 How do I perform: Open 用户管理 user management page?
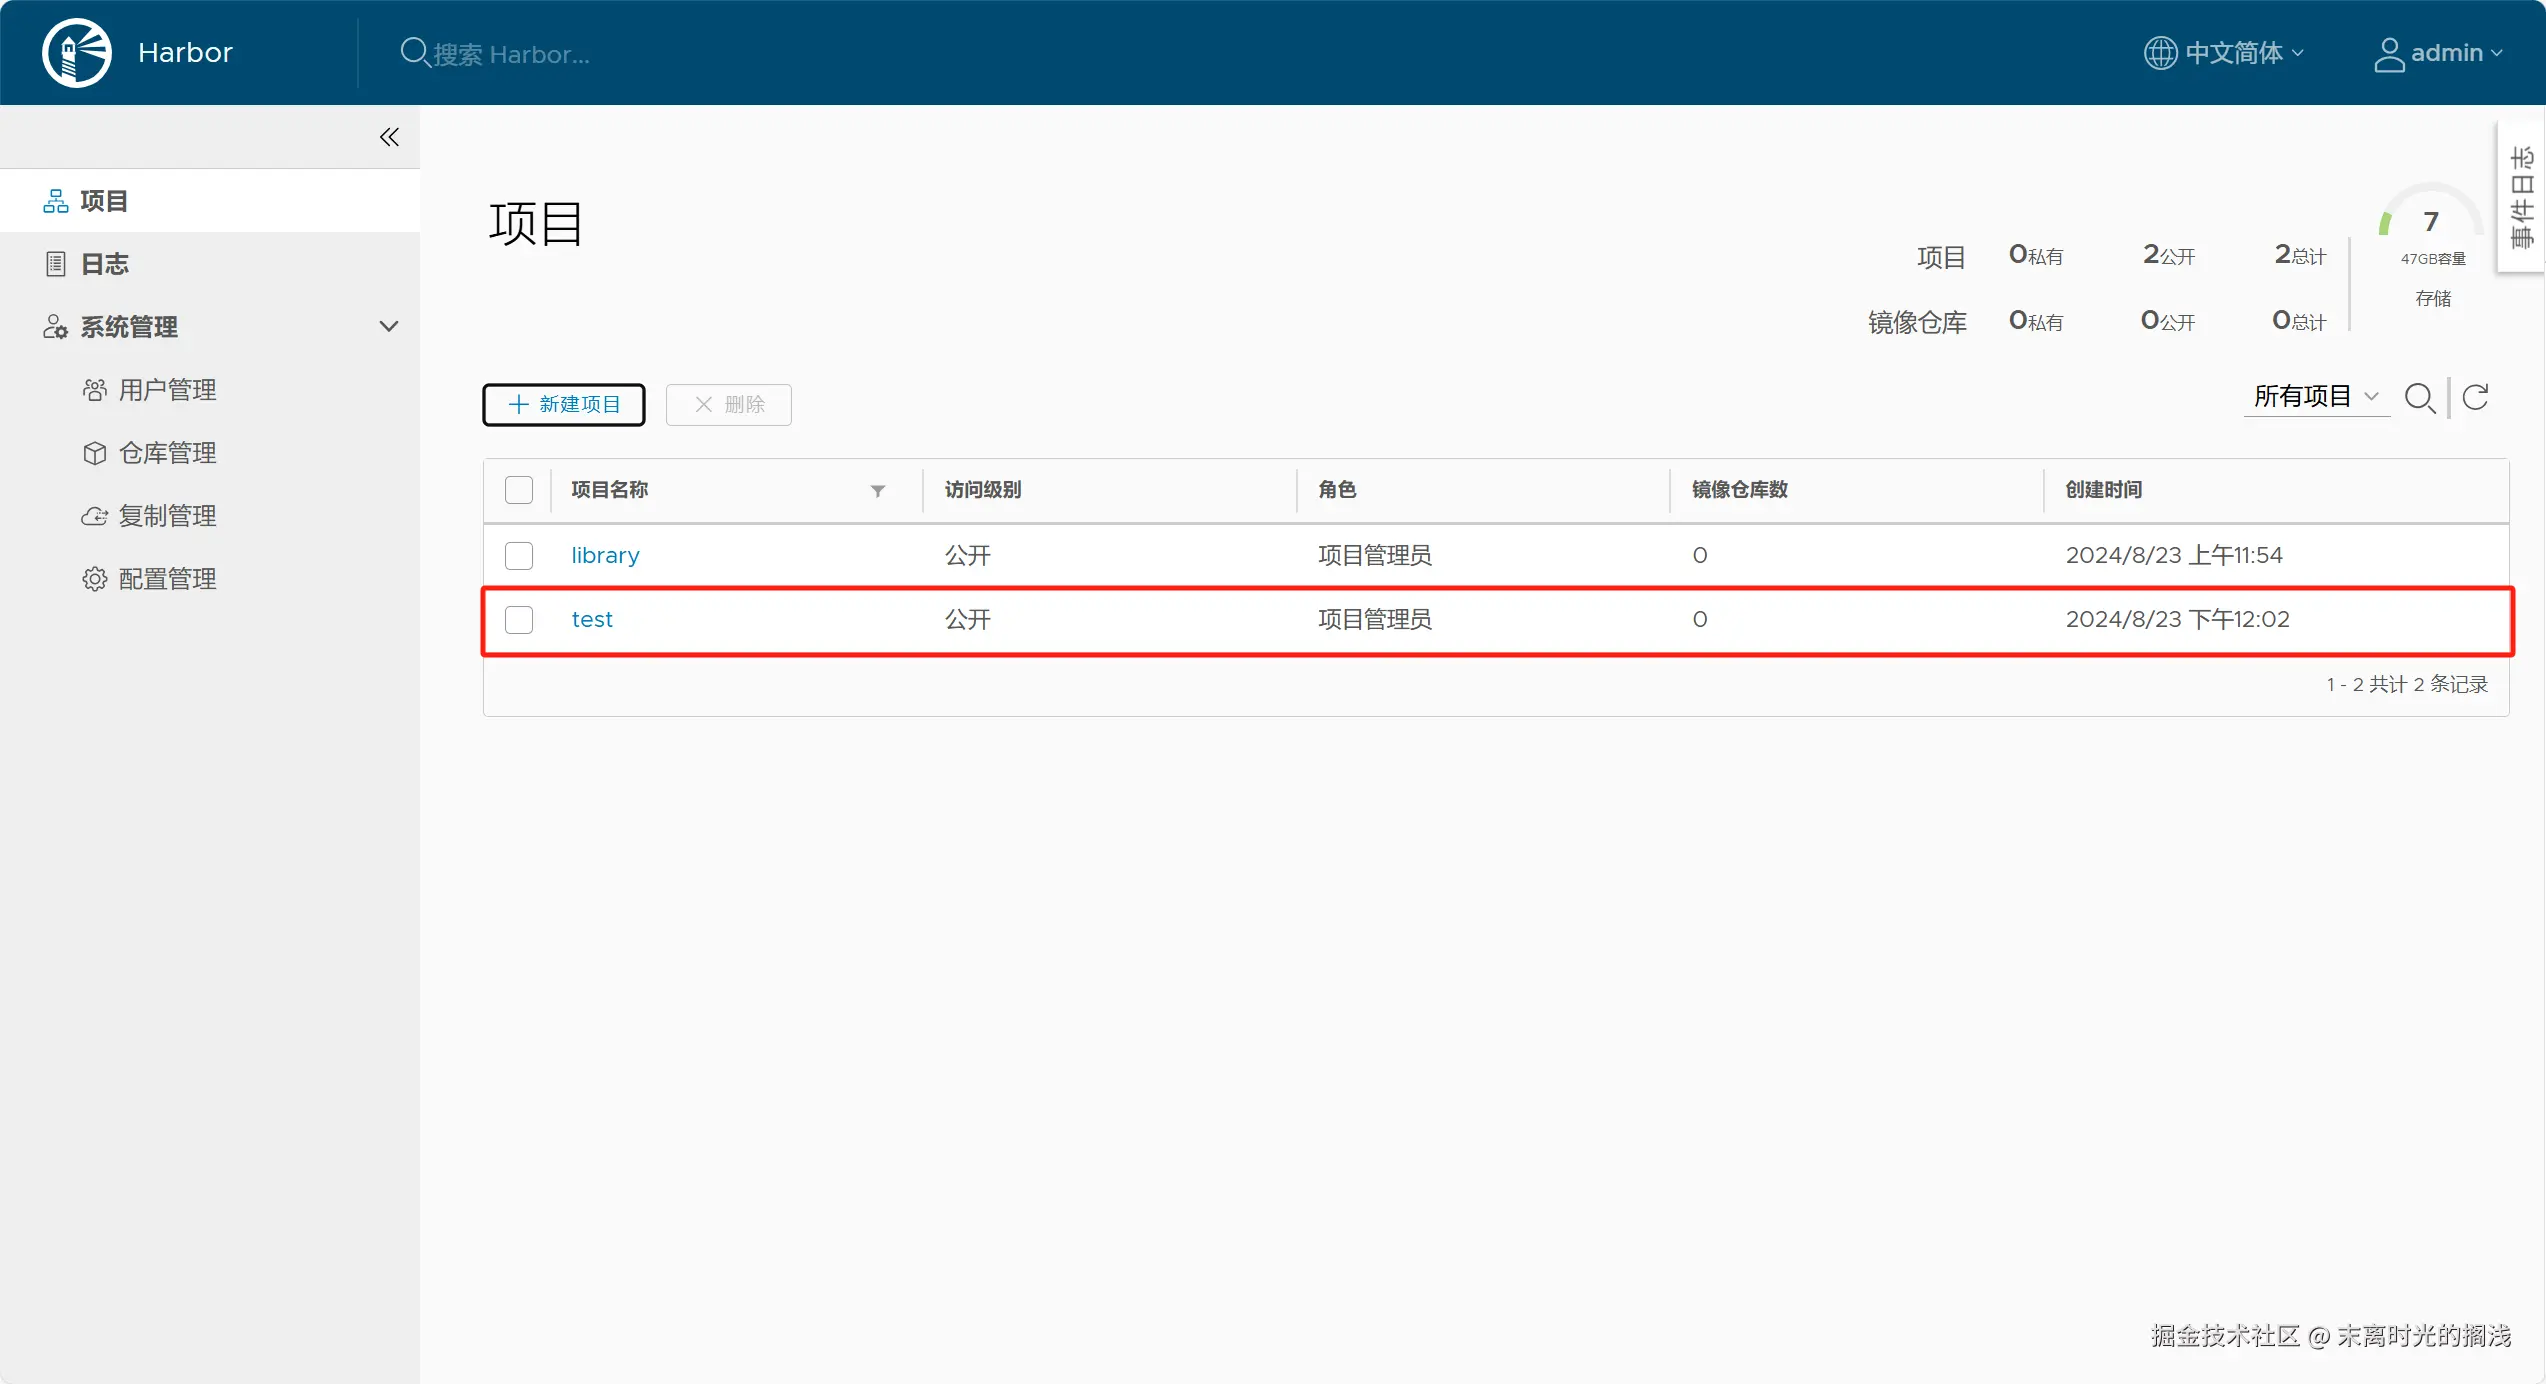point(167,390)
